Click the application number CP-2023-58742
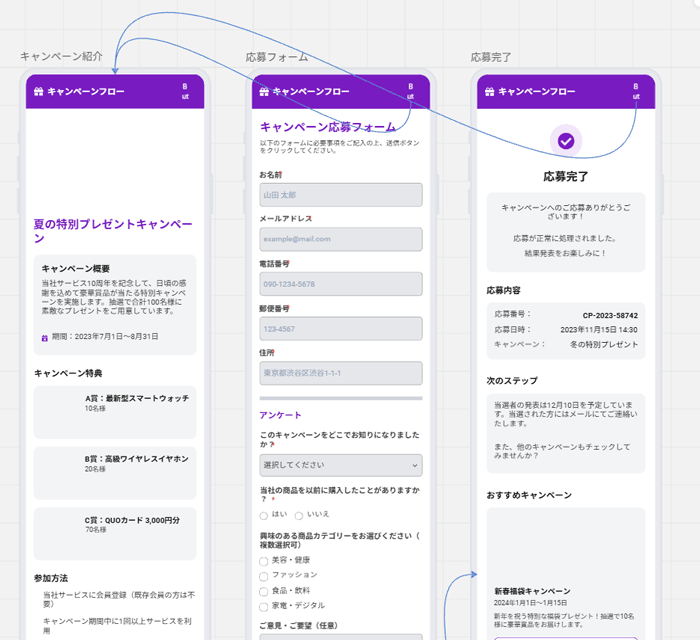700x640 pixels. click(610, 316)
